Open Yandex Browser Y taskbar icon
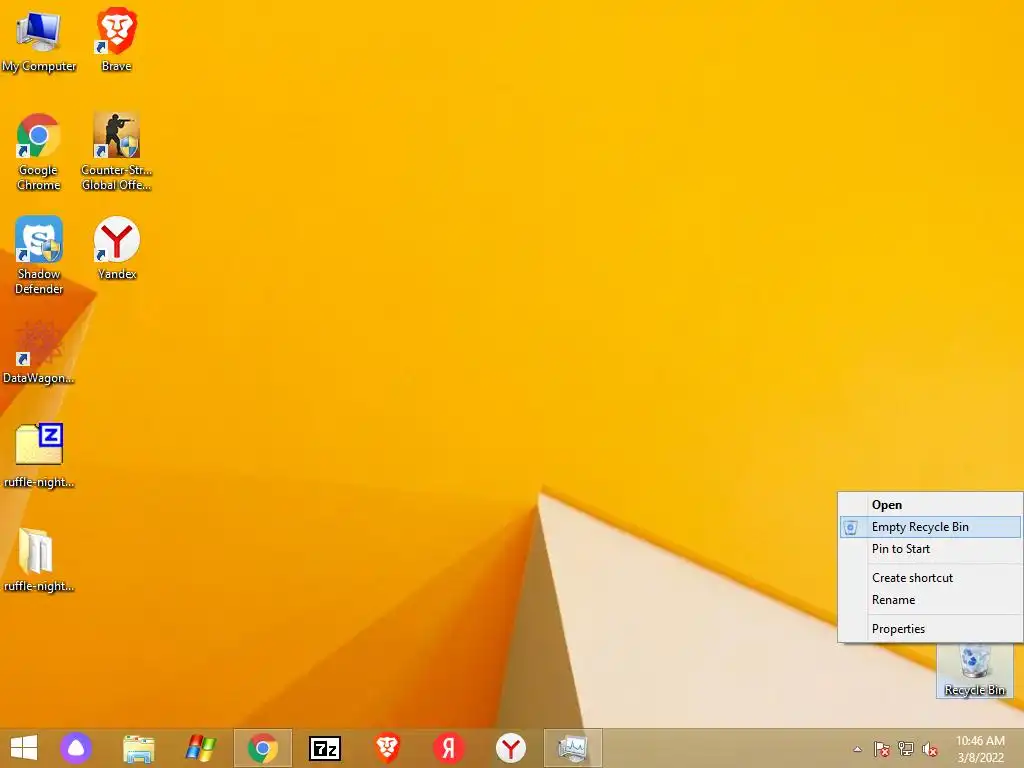The image size is (1024, 768). [511, 748]
